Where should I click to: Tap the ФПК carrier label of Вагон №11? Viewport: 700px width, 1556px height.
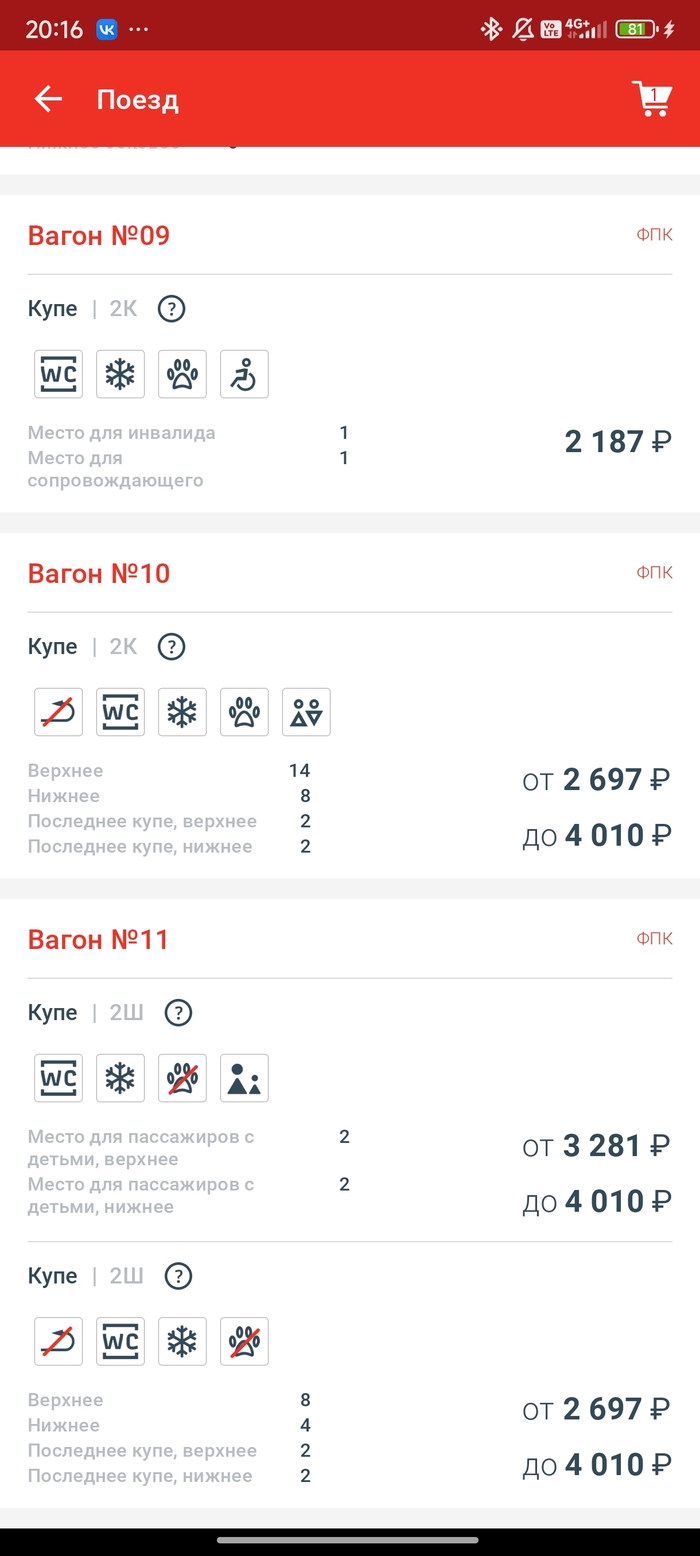point(654,938)
